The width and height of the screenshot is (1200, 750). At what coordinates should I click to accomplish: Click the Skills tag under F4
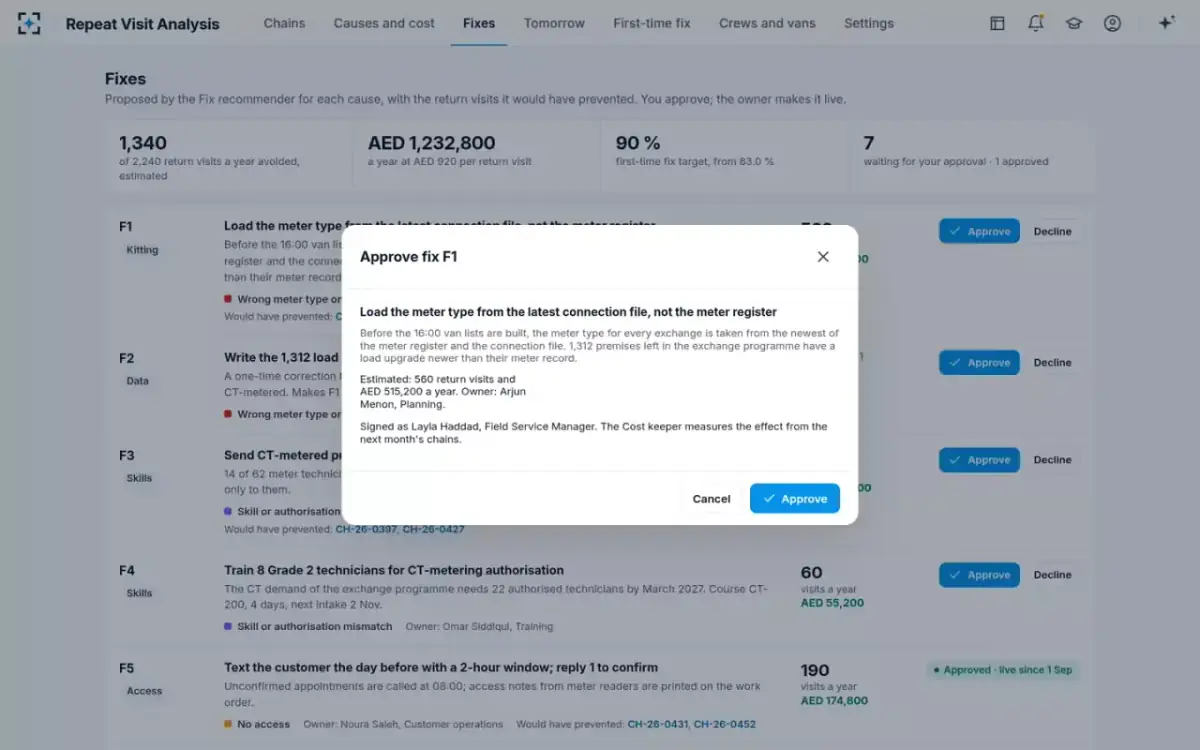coord(139,593)
